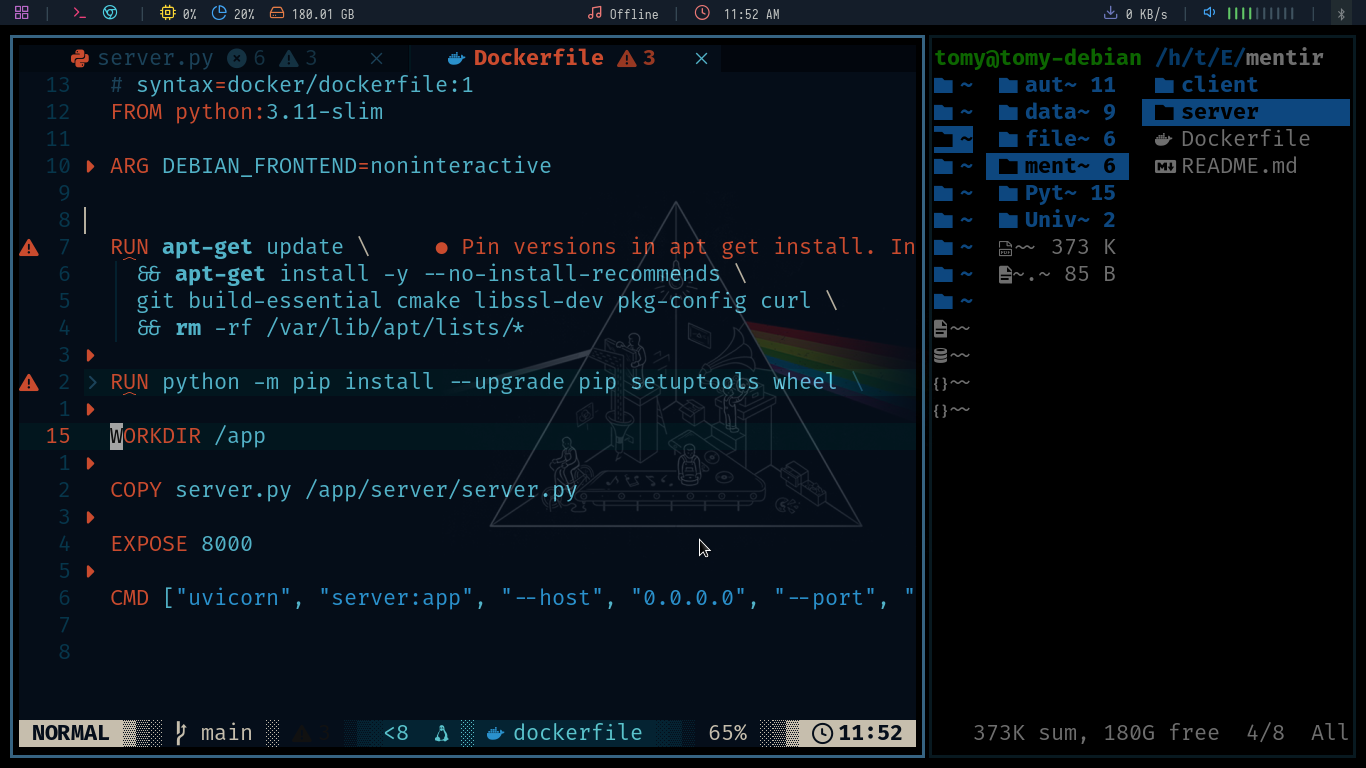The height and width of the screenshot is (768, 1366).
Task: Click the 'Pin versions in apt get install' diagnostic
Action: pos(676,247)
